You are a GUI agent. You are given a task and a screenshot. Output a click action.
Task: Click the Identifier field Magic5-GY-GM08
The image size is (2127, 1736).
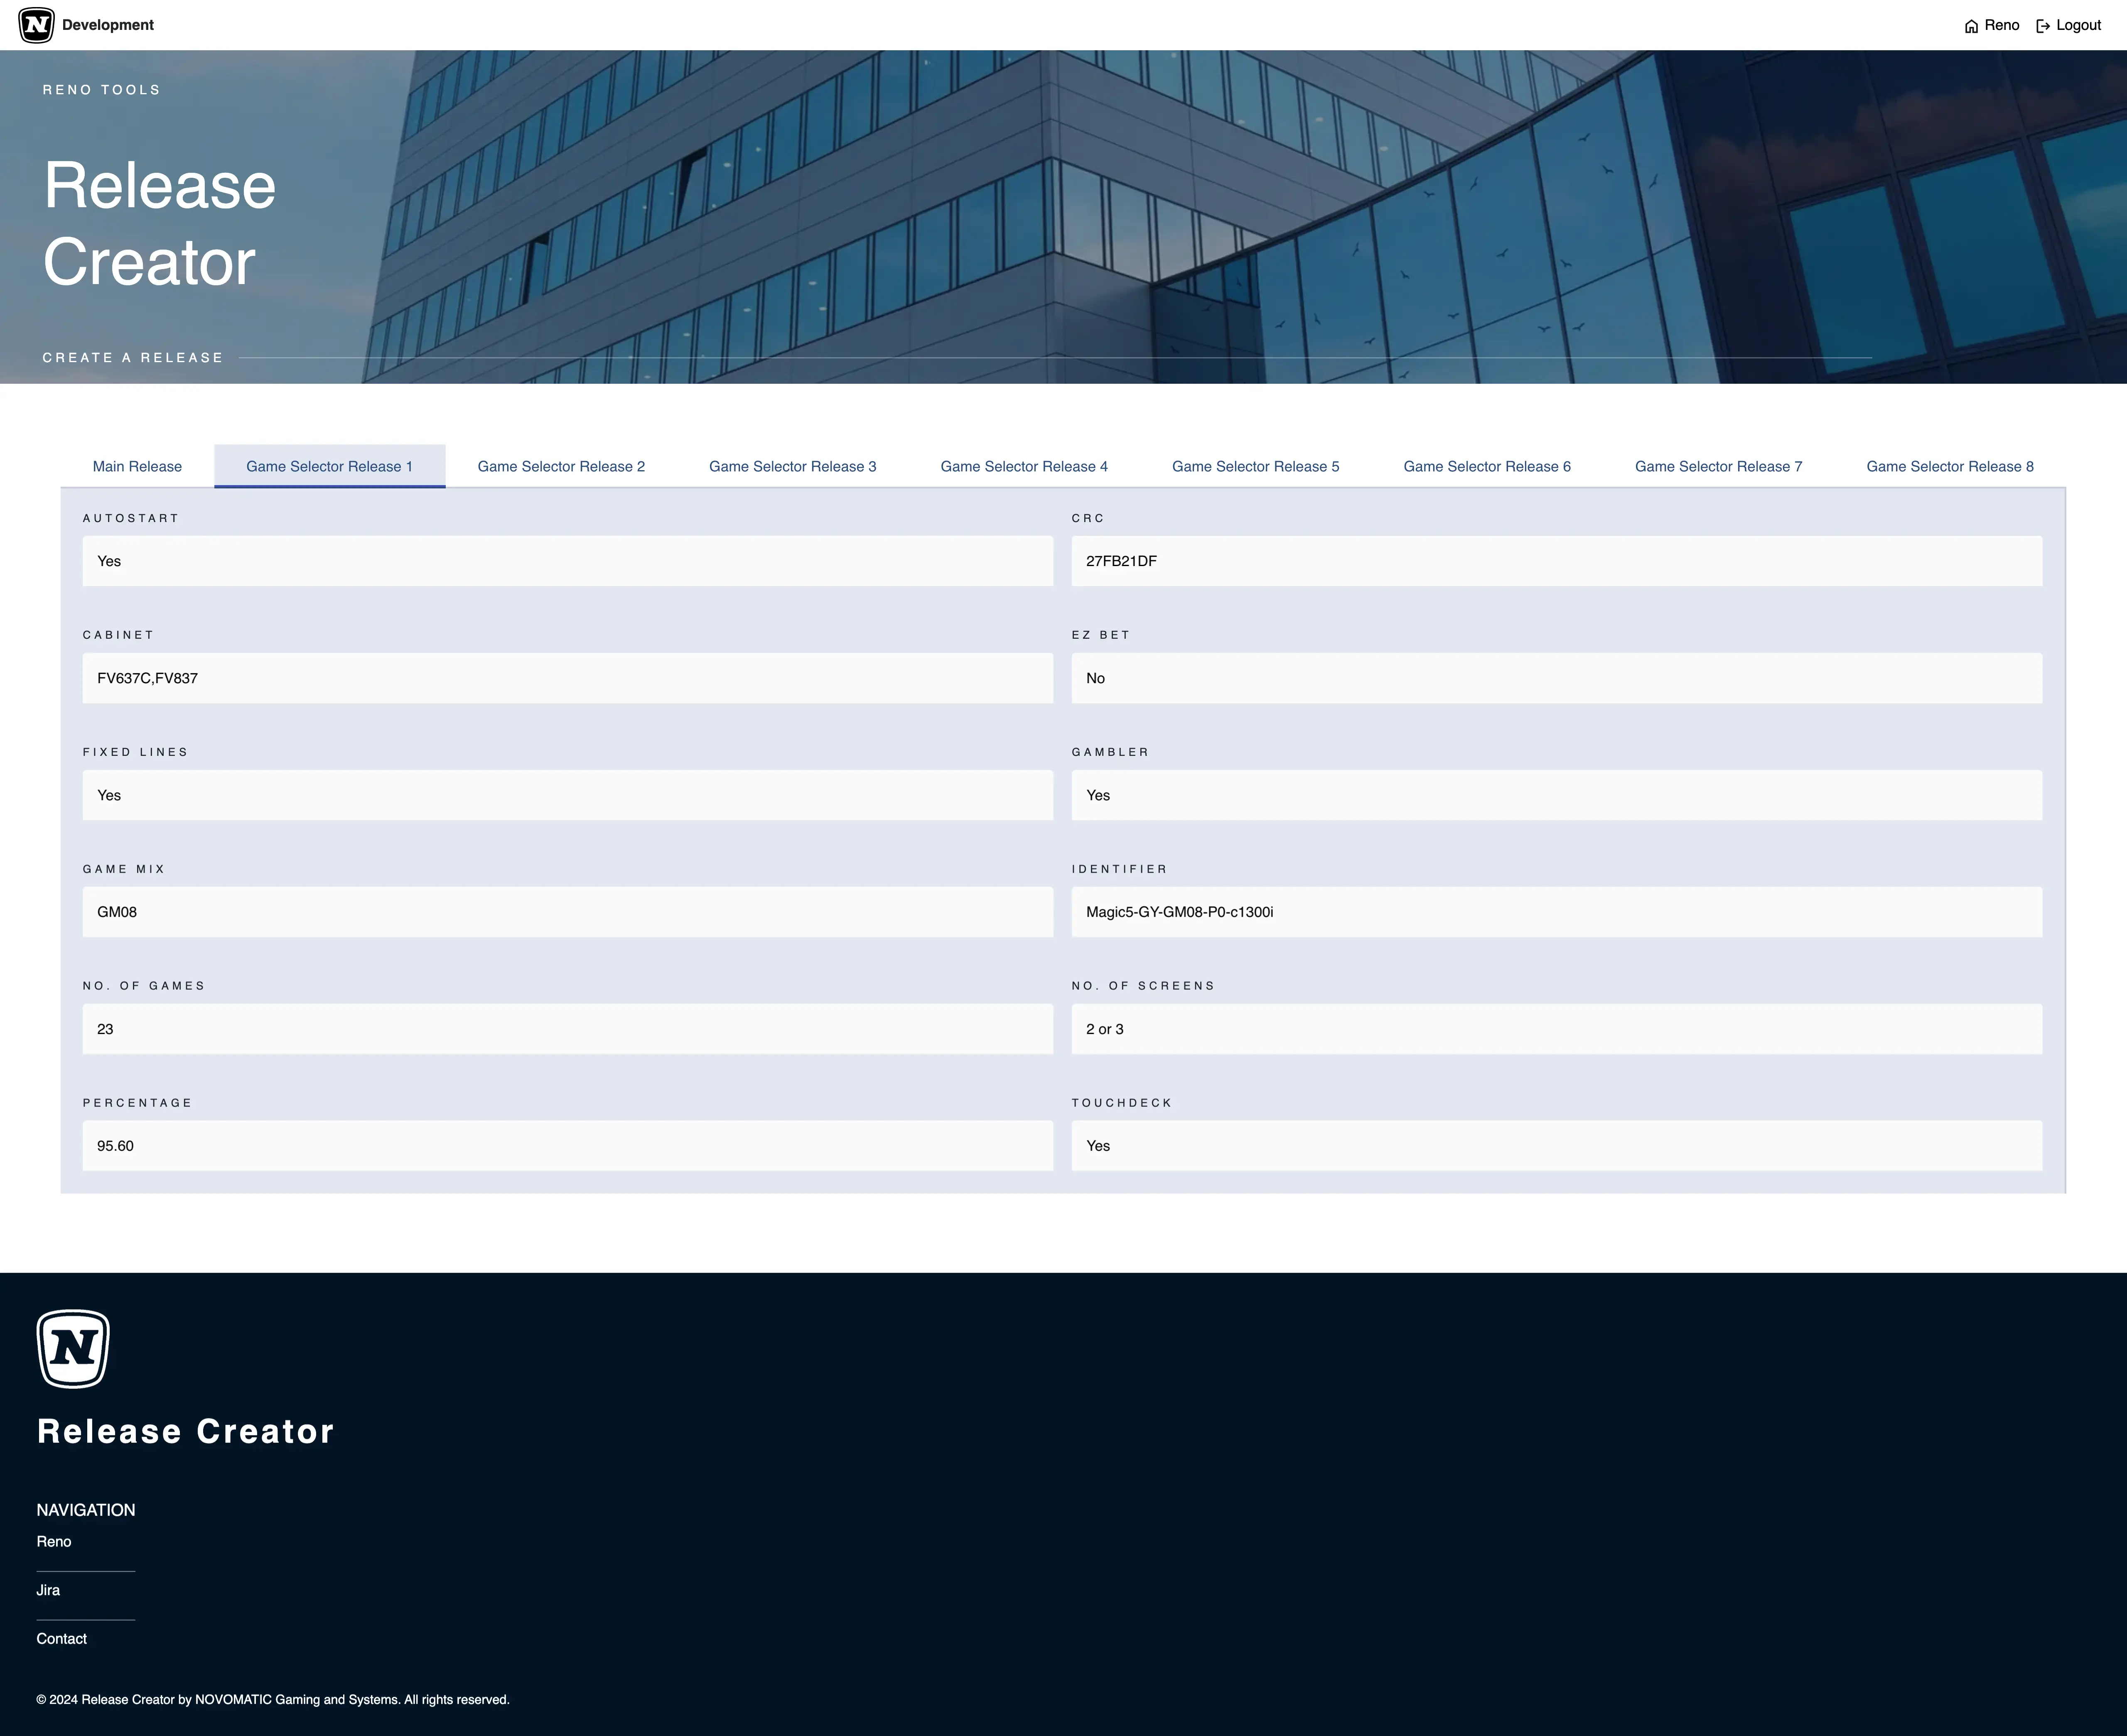pos(1556,912)
